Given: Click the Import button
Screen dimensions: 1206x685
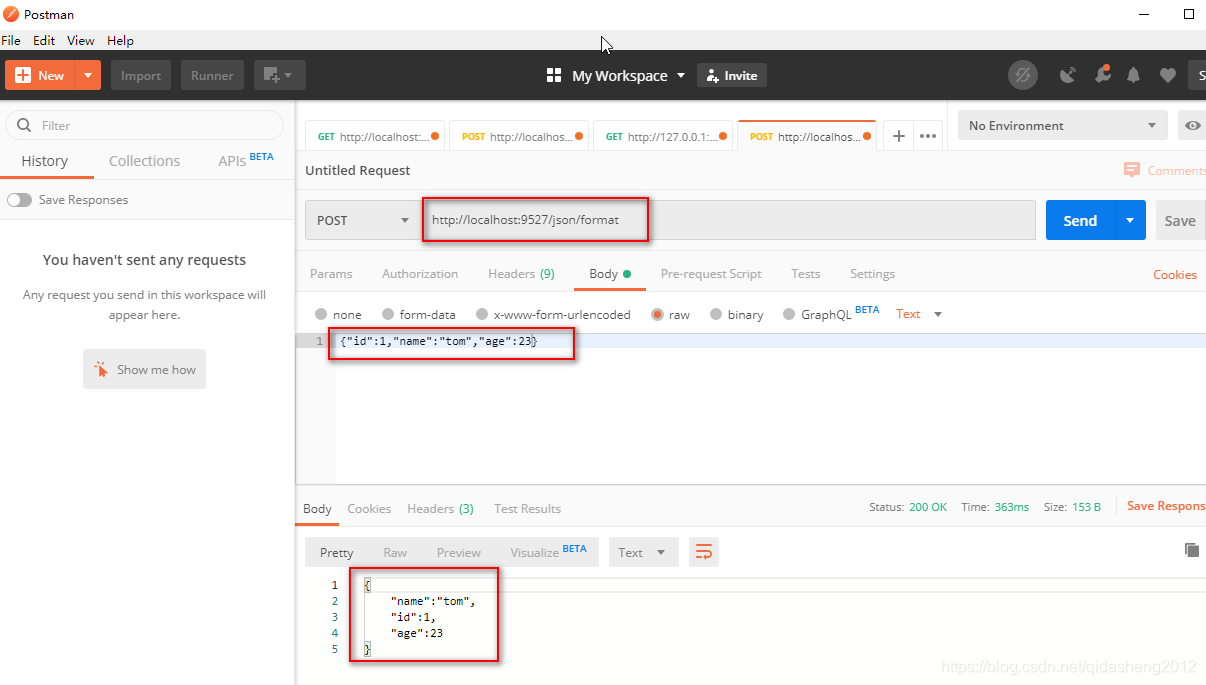Looking at the screenshot, I should click(141, 75).
